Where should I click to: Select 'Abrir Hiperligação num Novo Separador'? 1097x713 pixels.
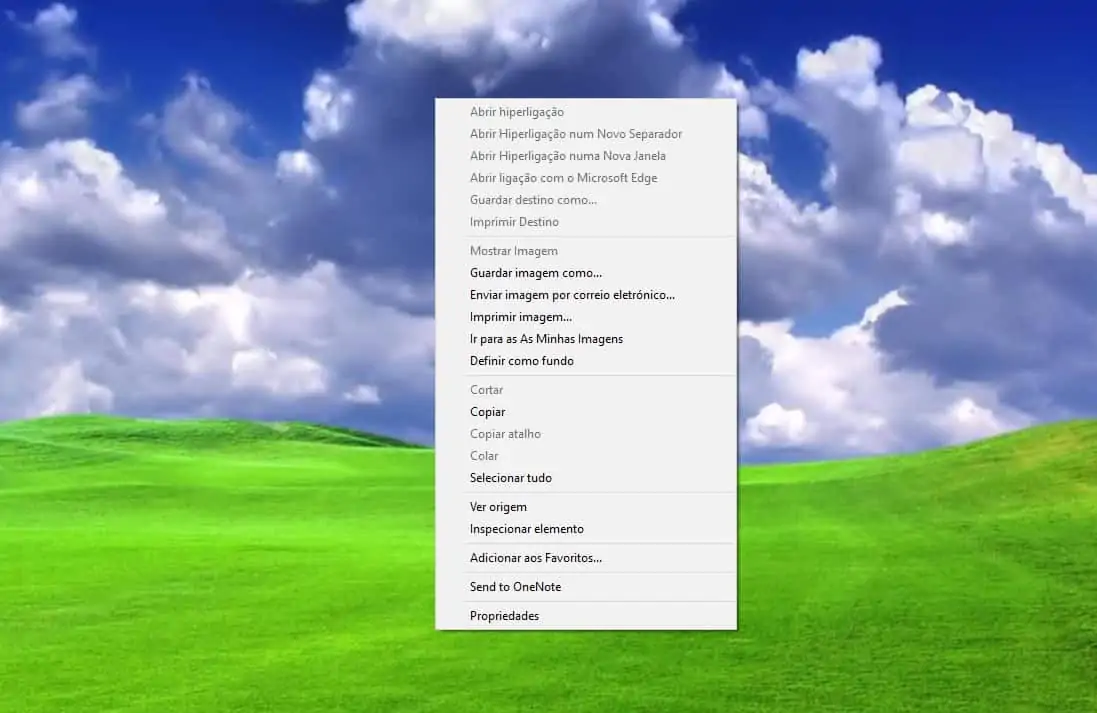coord(586,134)
